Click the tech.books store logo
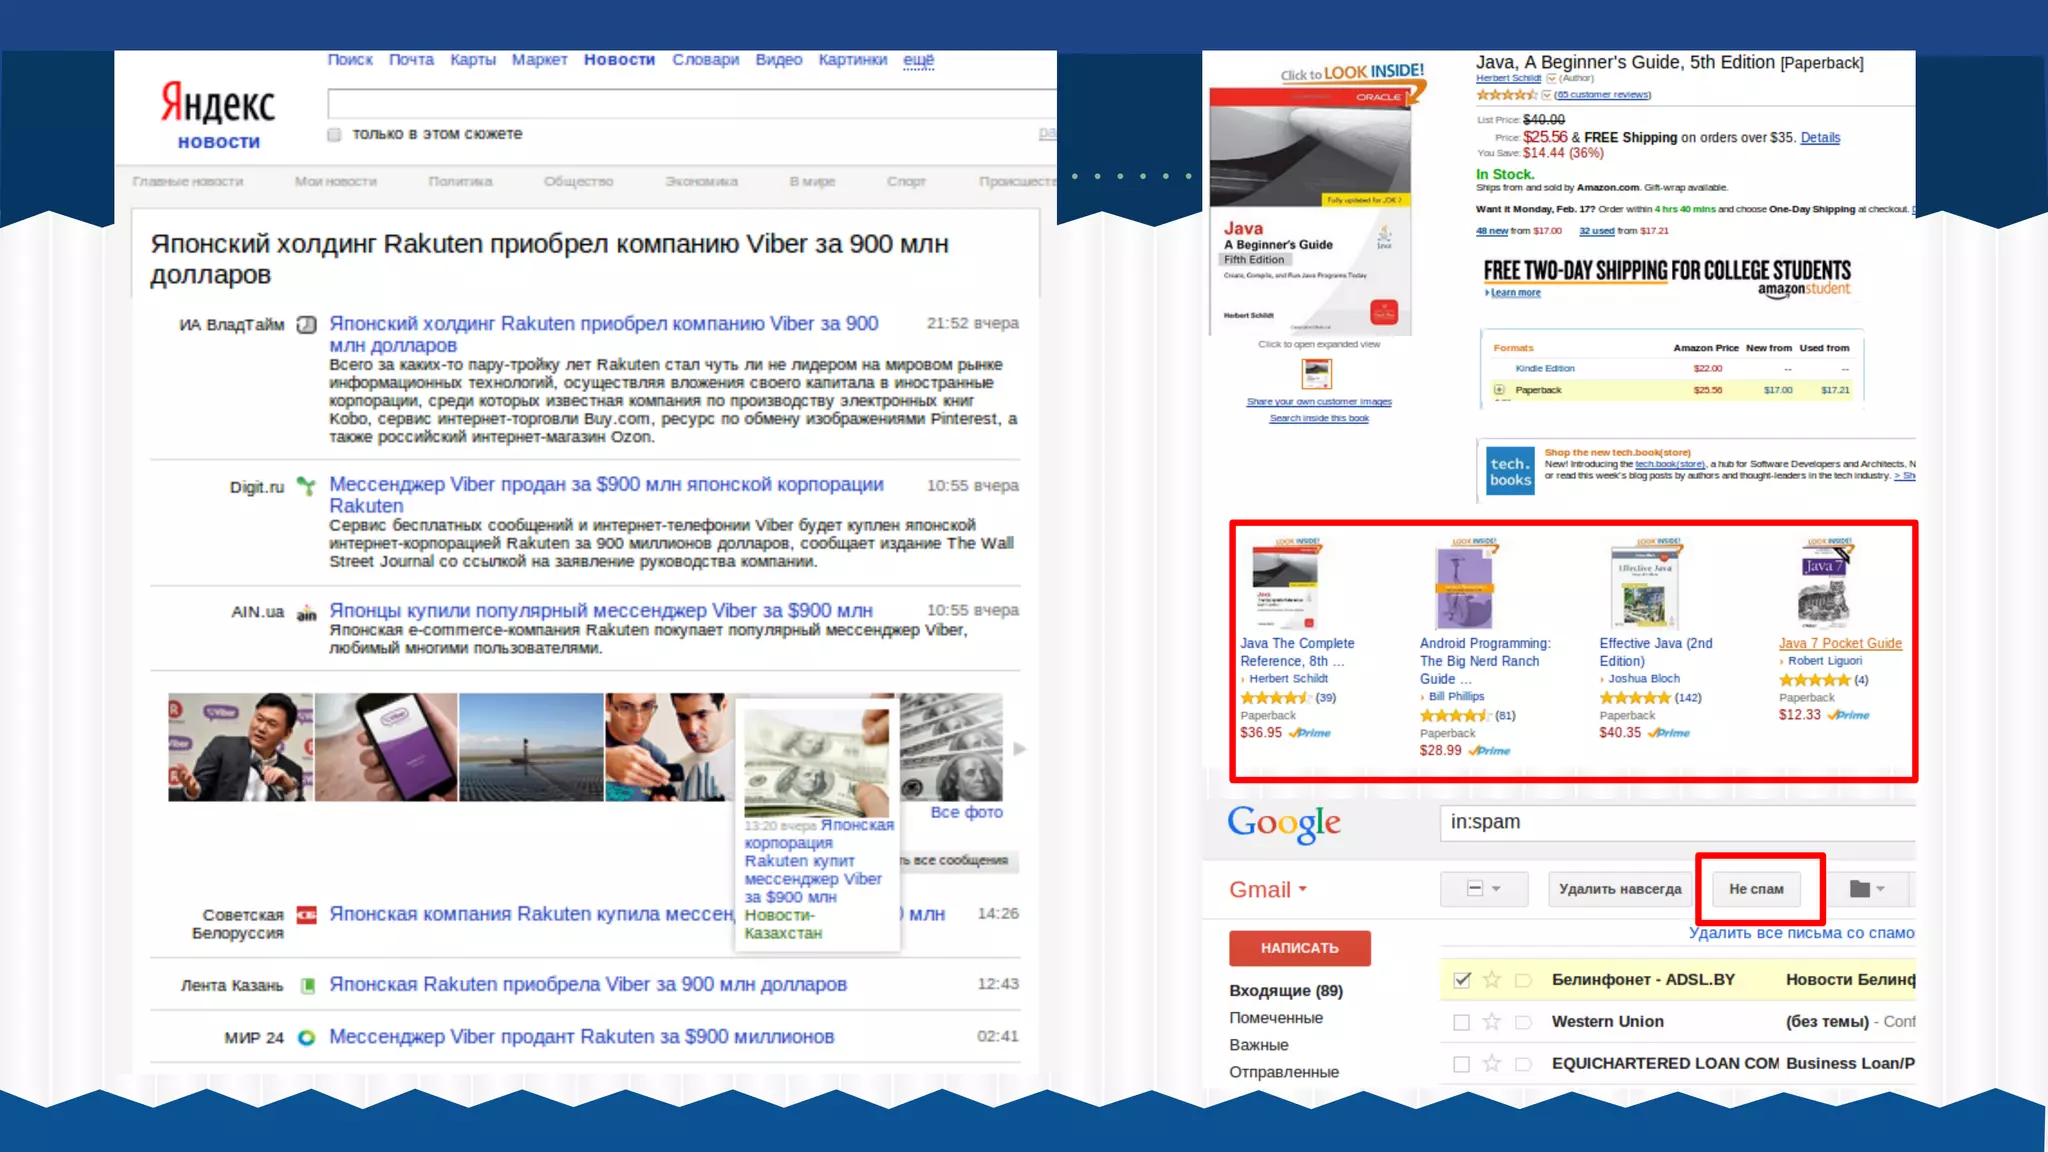2048x1152 pixels. (1509, 472)
